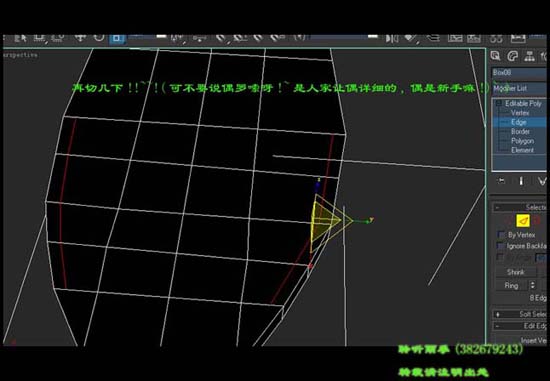Enable the By Vertex checkbox
This screenshot has width=550, height=381.
tap(501, 235)
